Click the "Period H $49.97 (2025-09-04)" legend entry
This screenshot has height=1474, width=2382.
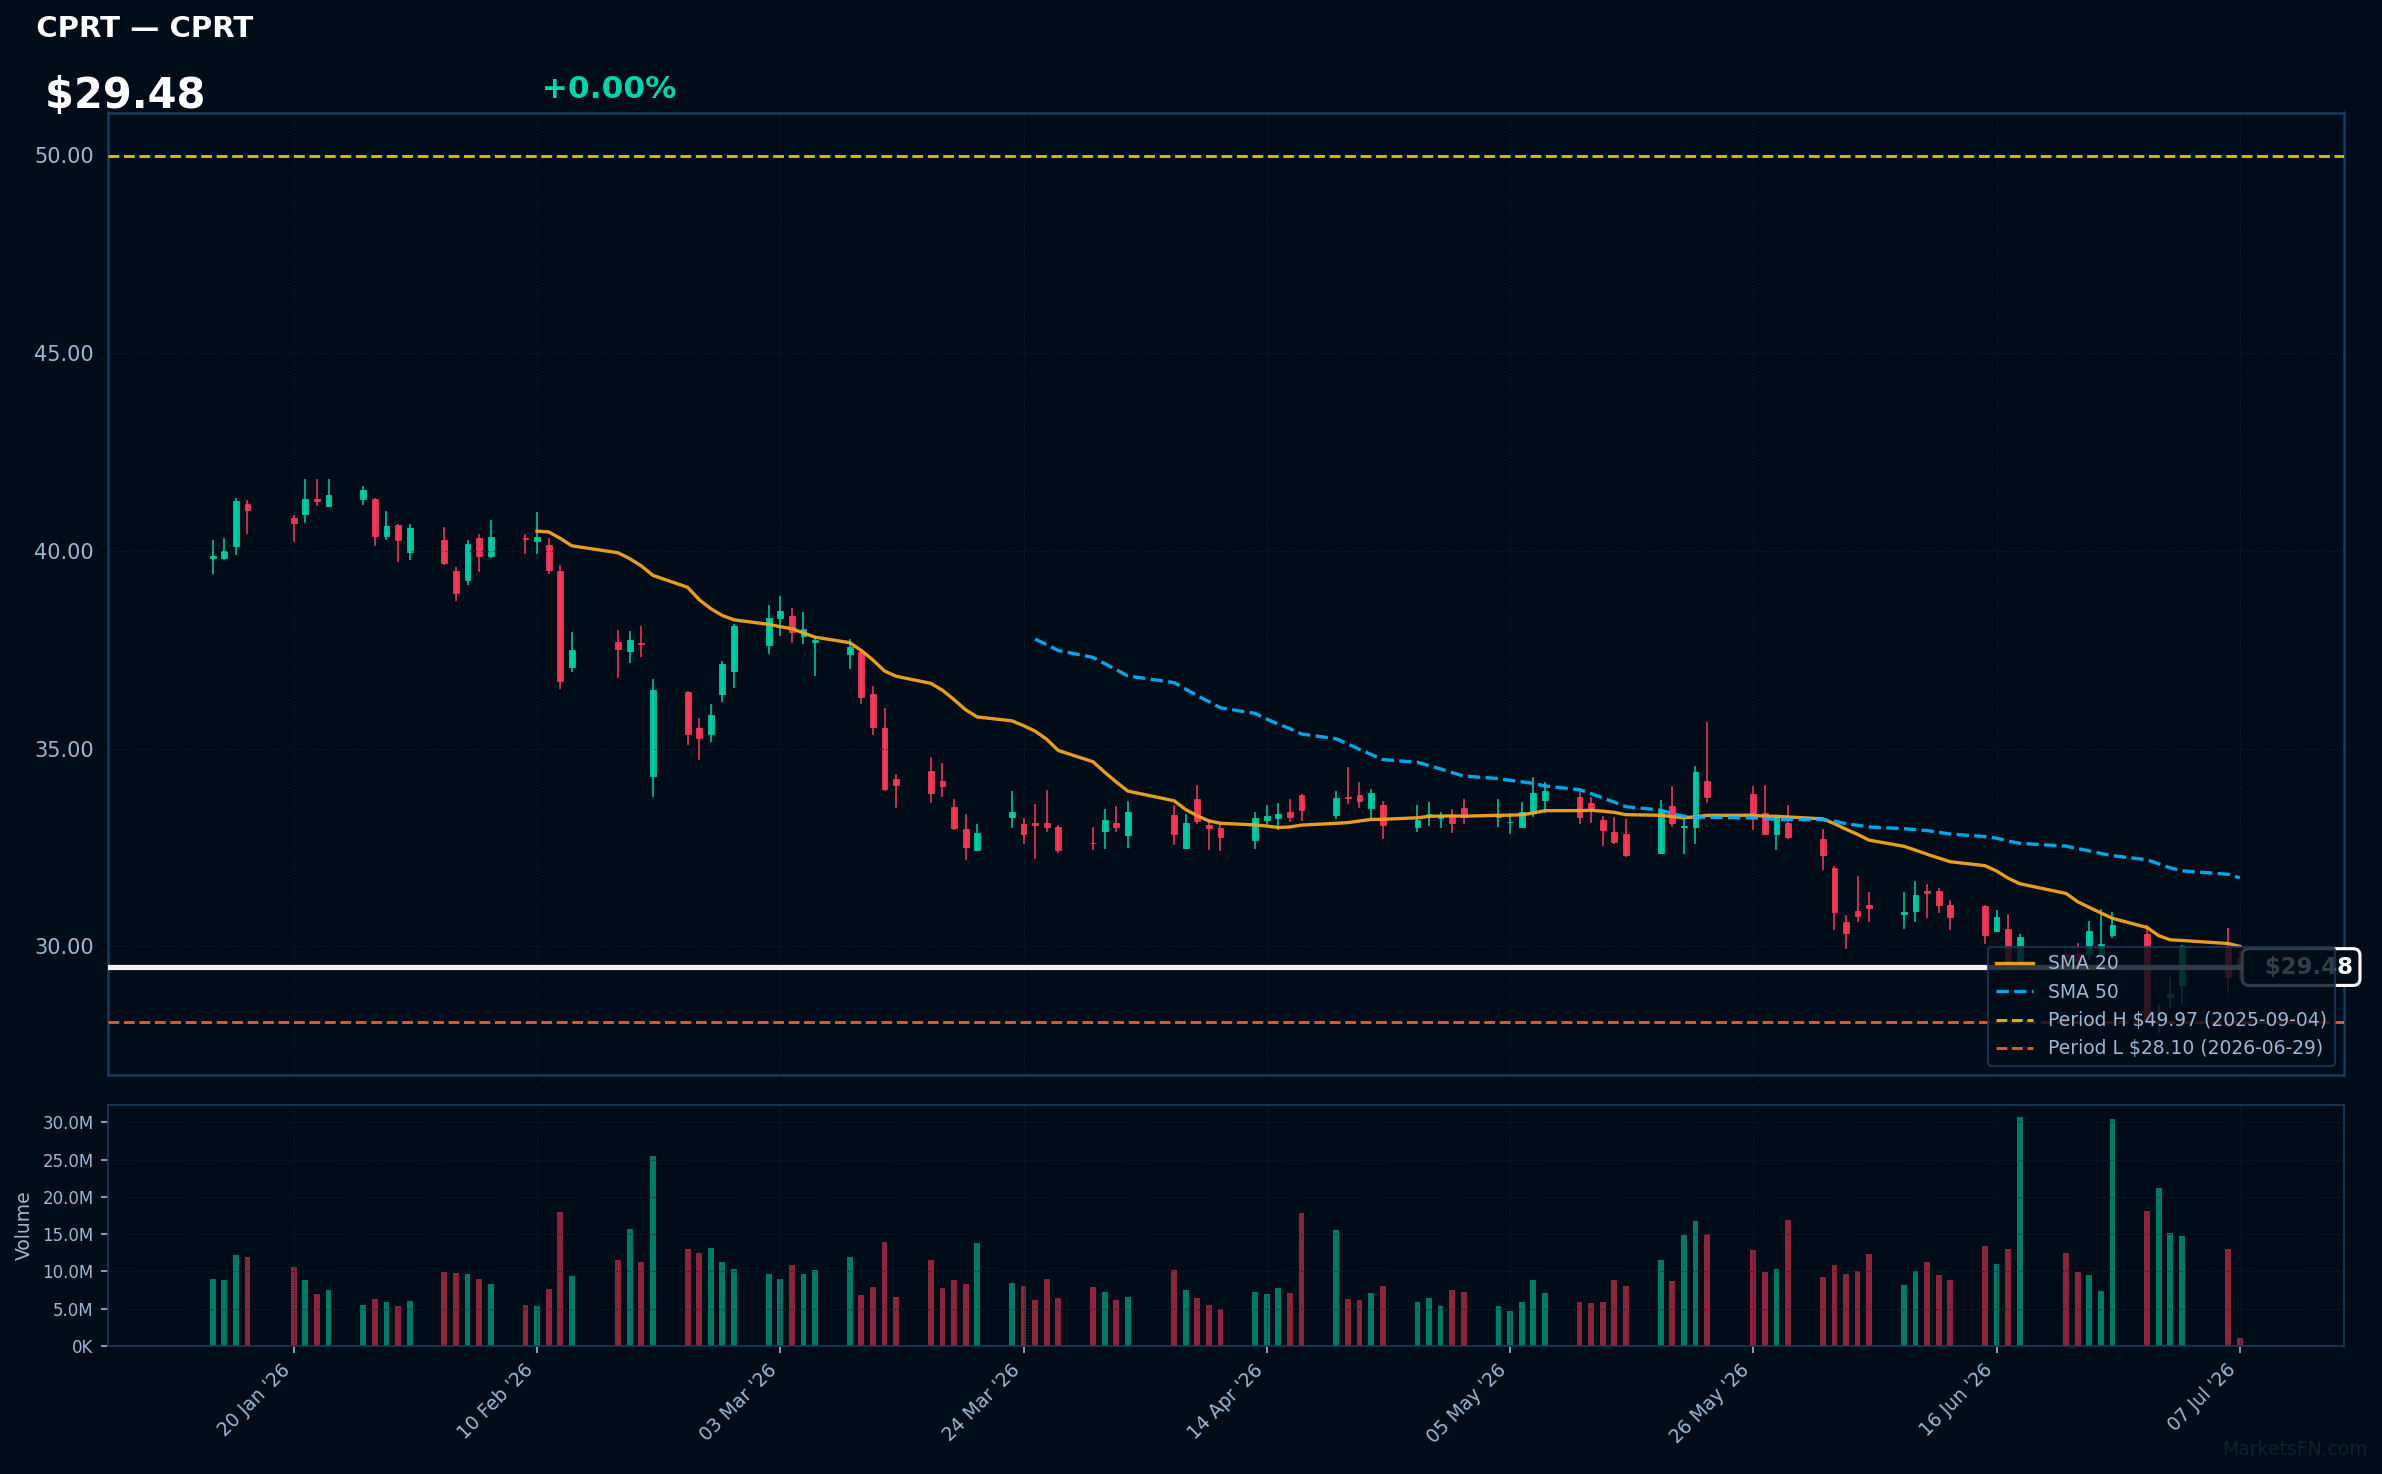coord(2187,1020)
